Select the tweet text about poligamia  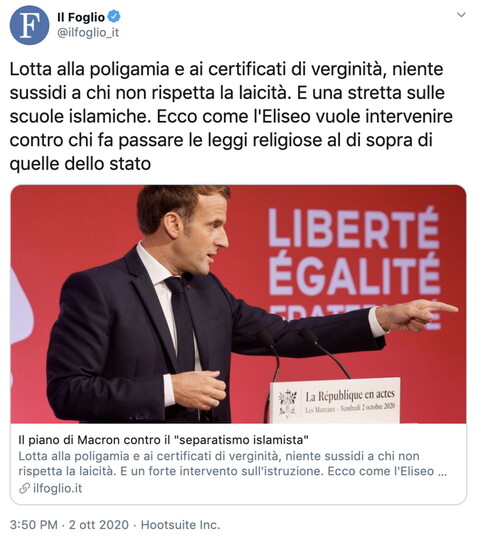point(231,116)
